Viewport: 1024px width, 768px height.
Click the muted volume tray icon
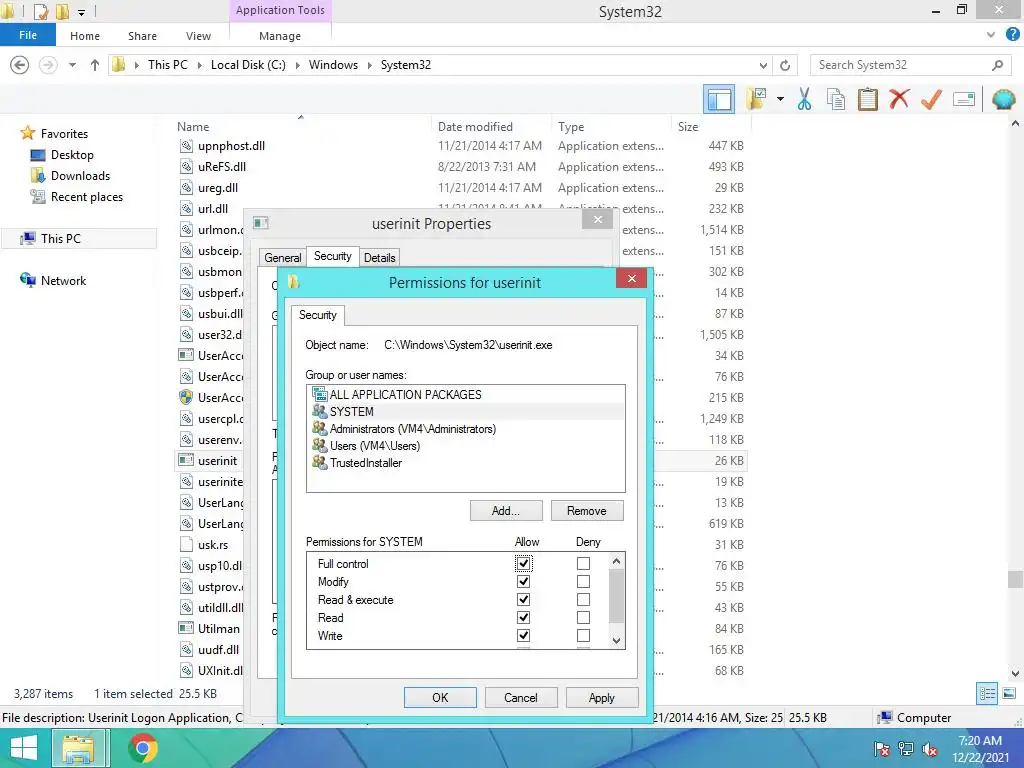(x=929, y=749)
